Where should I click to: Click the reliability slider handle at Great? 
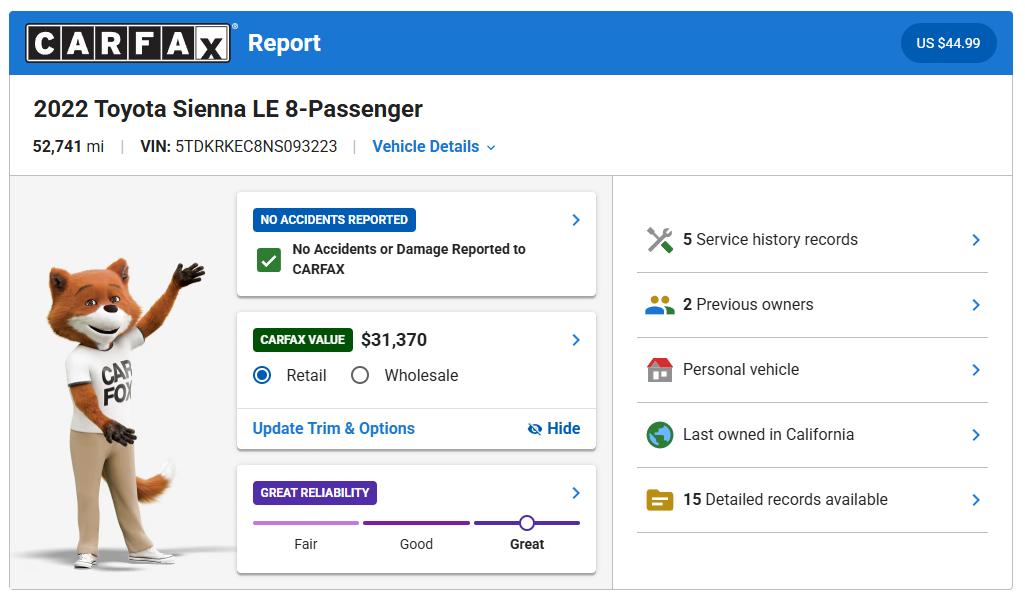click(x=527, y=523)
